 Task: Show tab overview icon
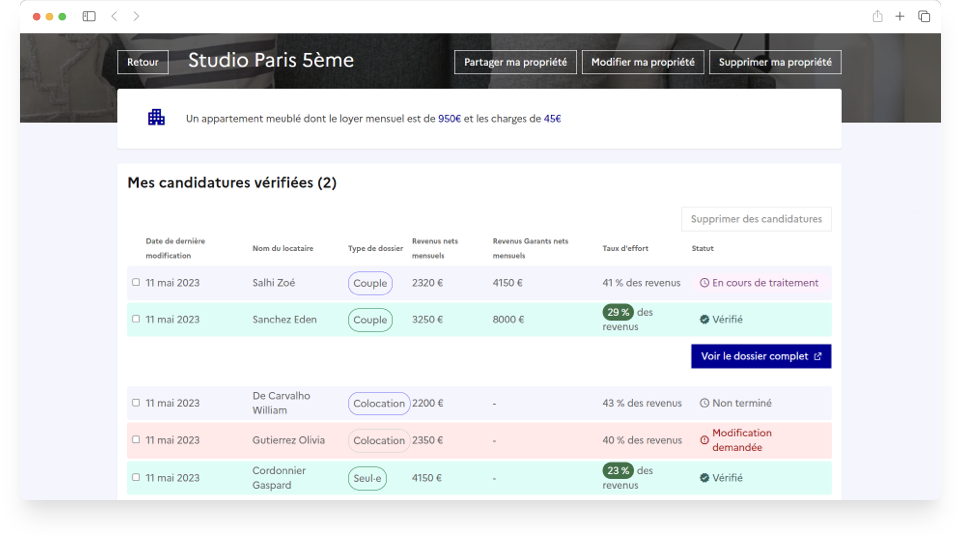[x=924, y=16]
